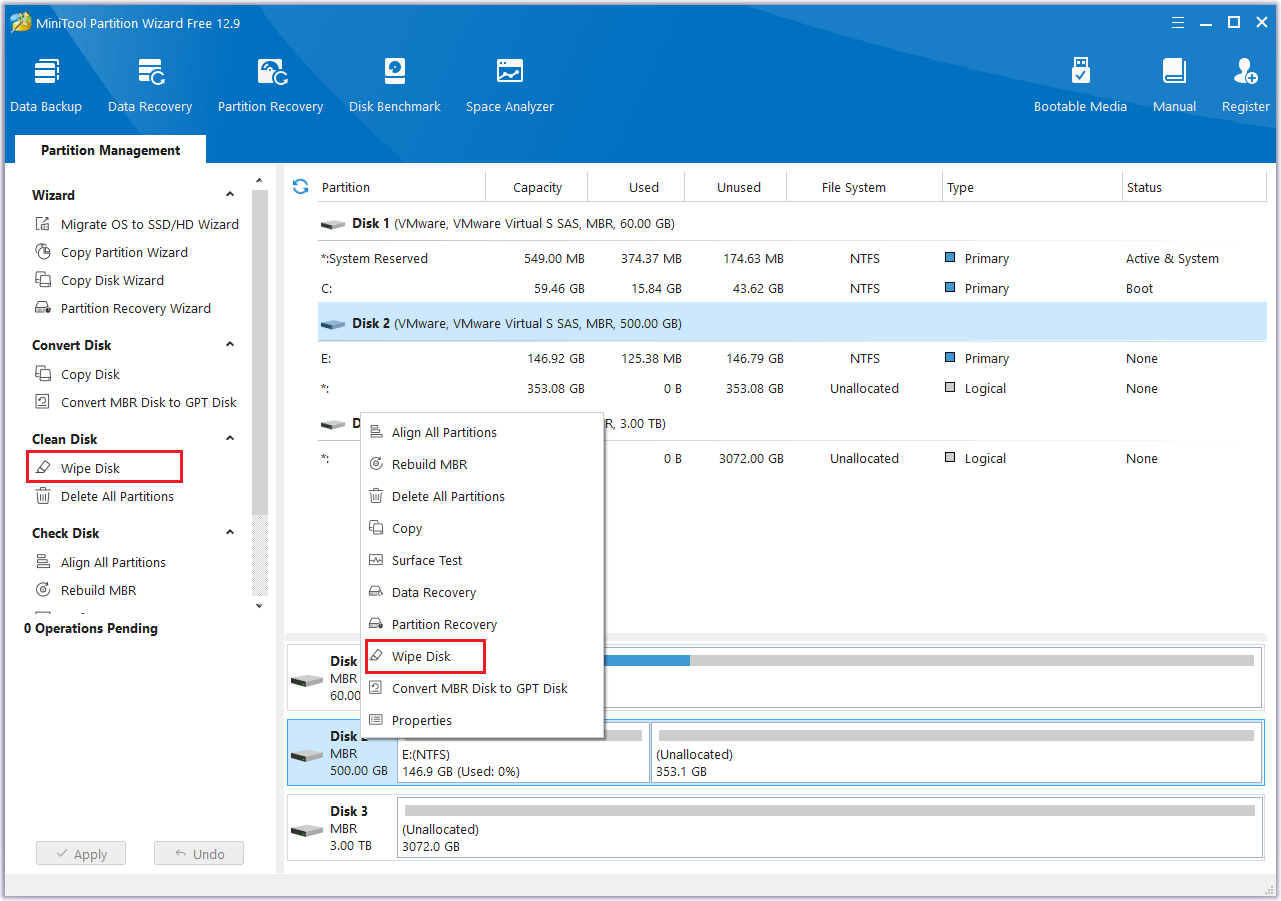Screen dimensions: 1281x901
Task: Select Partition Recovery in context menu
Action: click(482, 625)
